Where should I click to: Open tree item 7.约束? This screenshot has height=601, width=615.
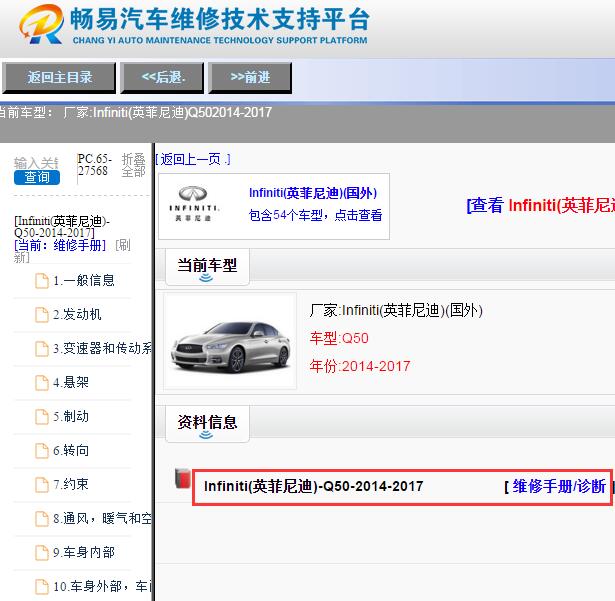tap(71, 484)
